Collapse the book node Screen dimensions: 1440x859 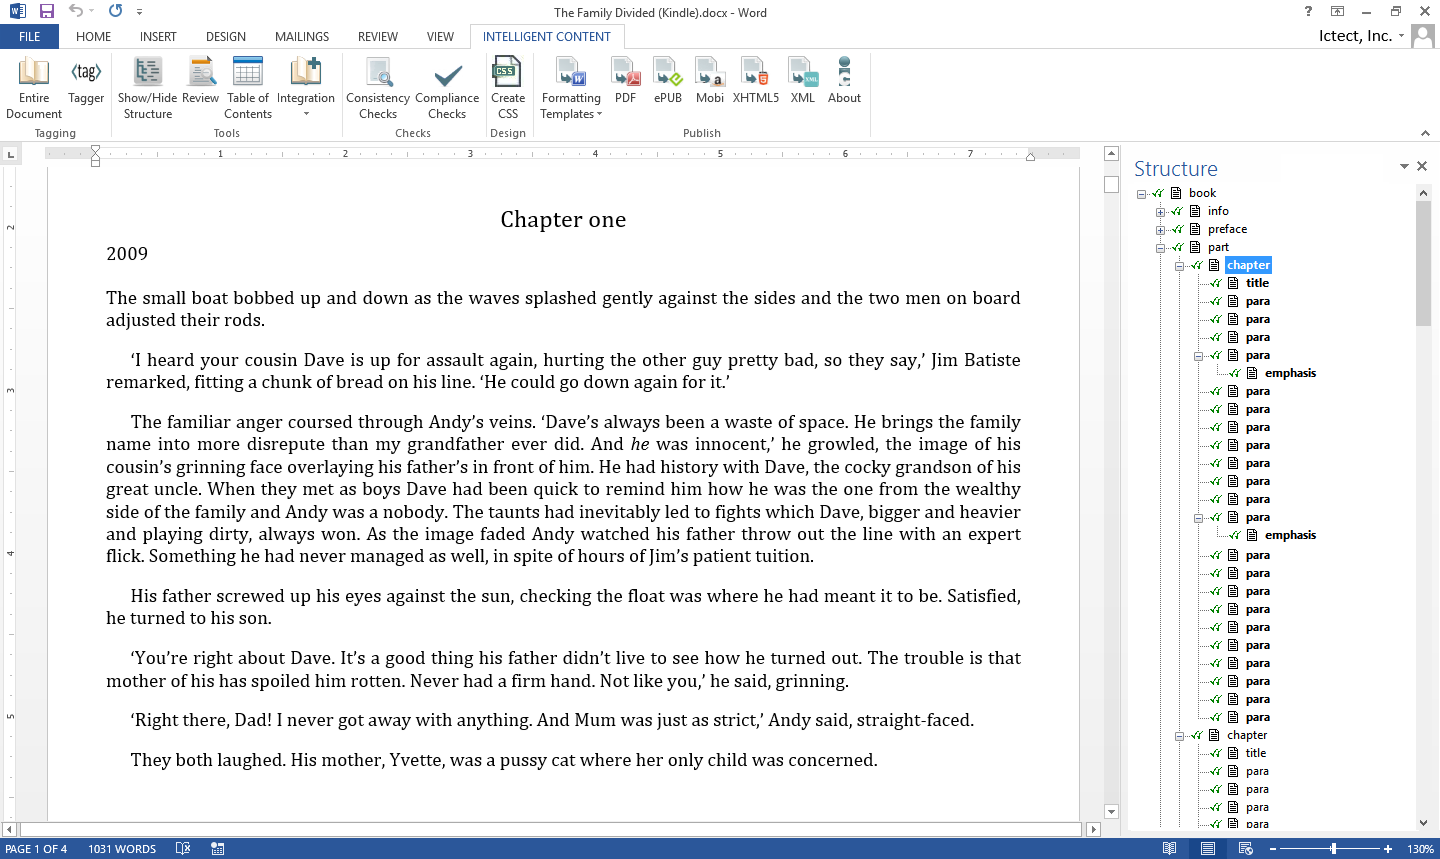tap(1141, 194)
